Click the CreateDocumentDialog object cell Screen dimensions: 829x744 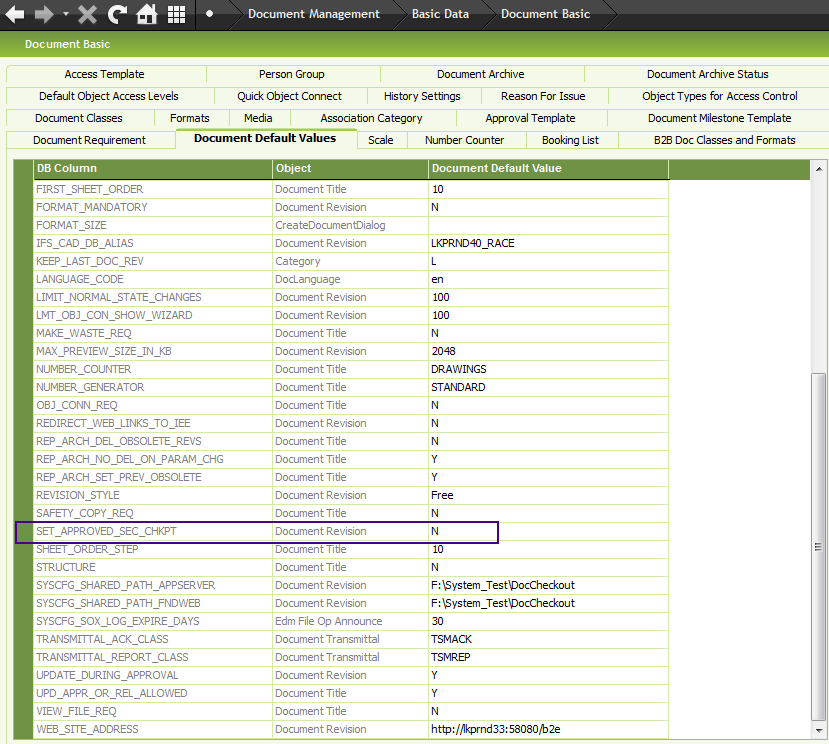pyautogui.click(x=350, y=225)
